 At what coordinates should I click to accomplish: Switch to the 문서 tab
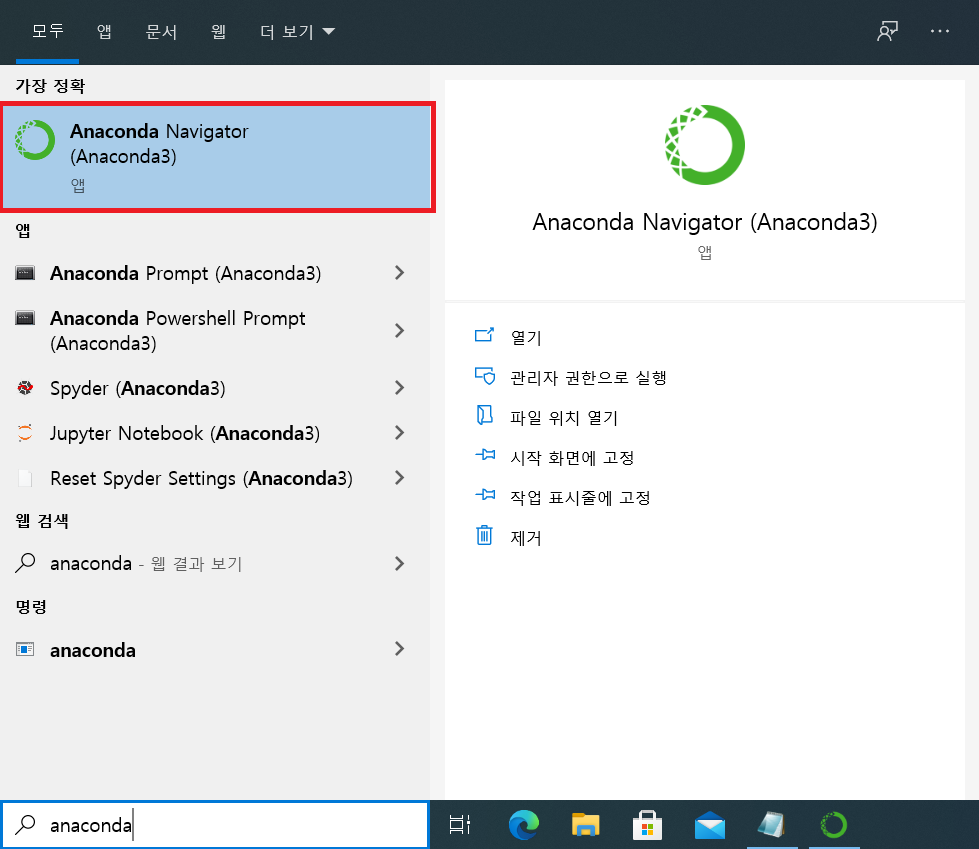coord(161,31)
